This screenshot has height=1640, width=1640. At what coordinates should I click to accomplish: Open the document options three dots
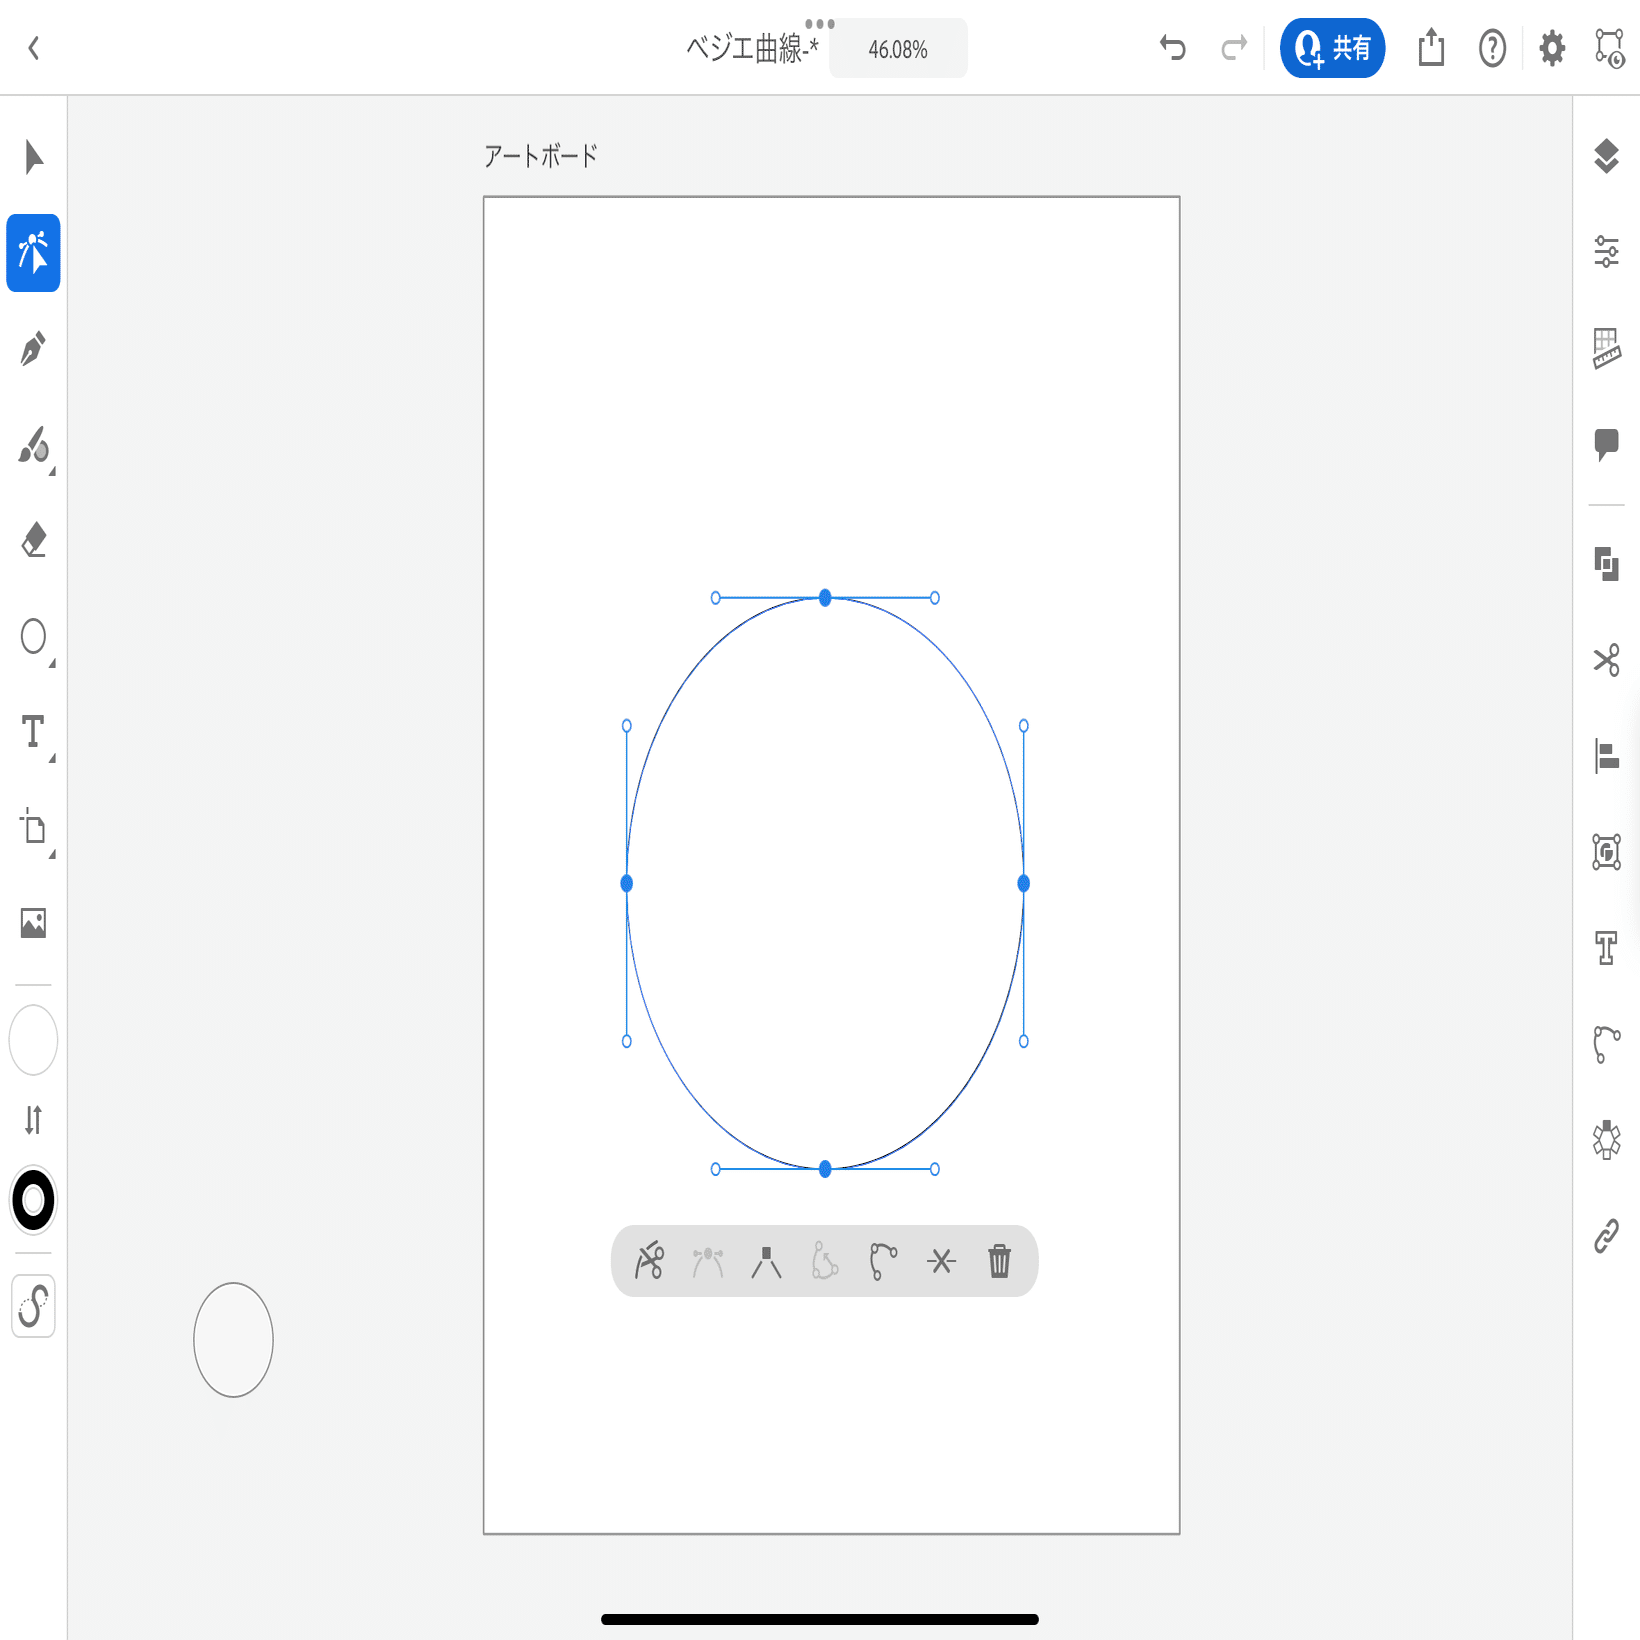pyautogui.click(x=819, y=24)
